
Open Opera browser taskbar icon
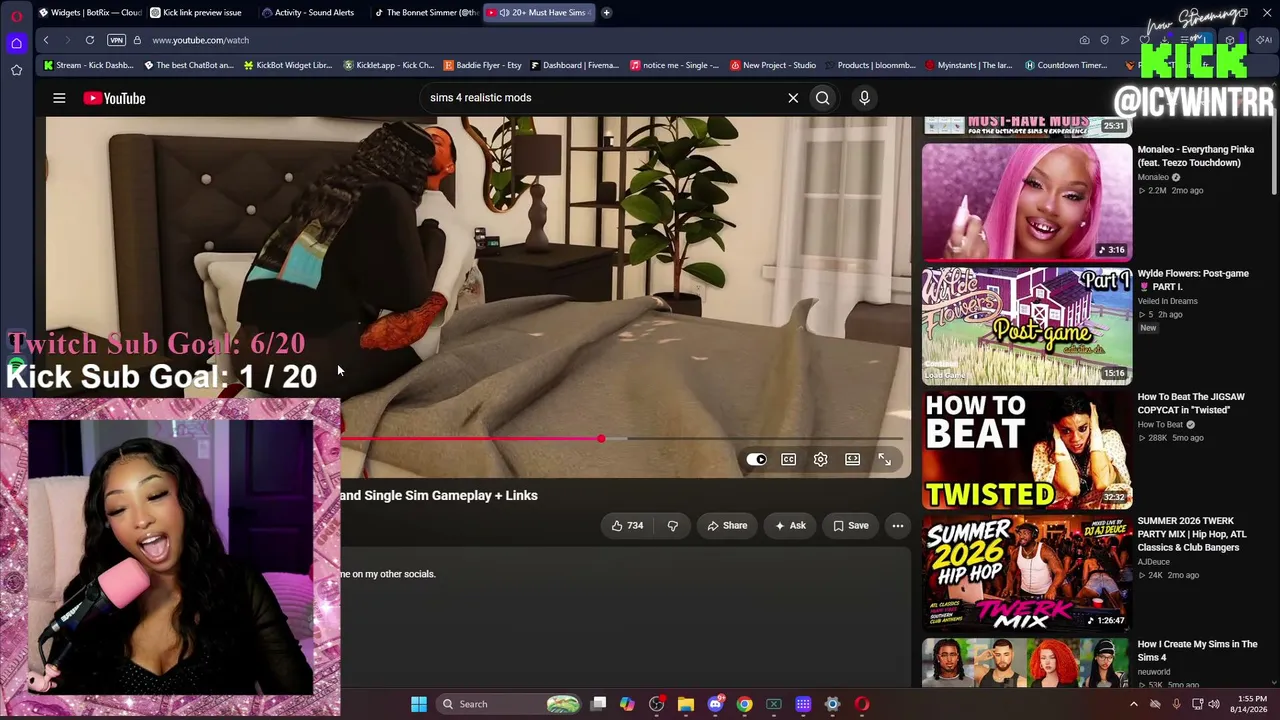(862, 704)
